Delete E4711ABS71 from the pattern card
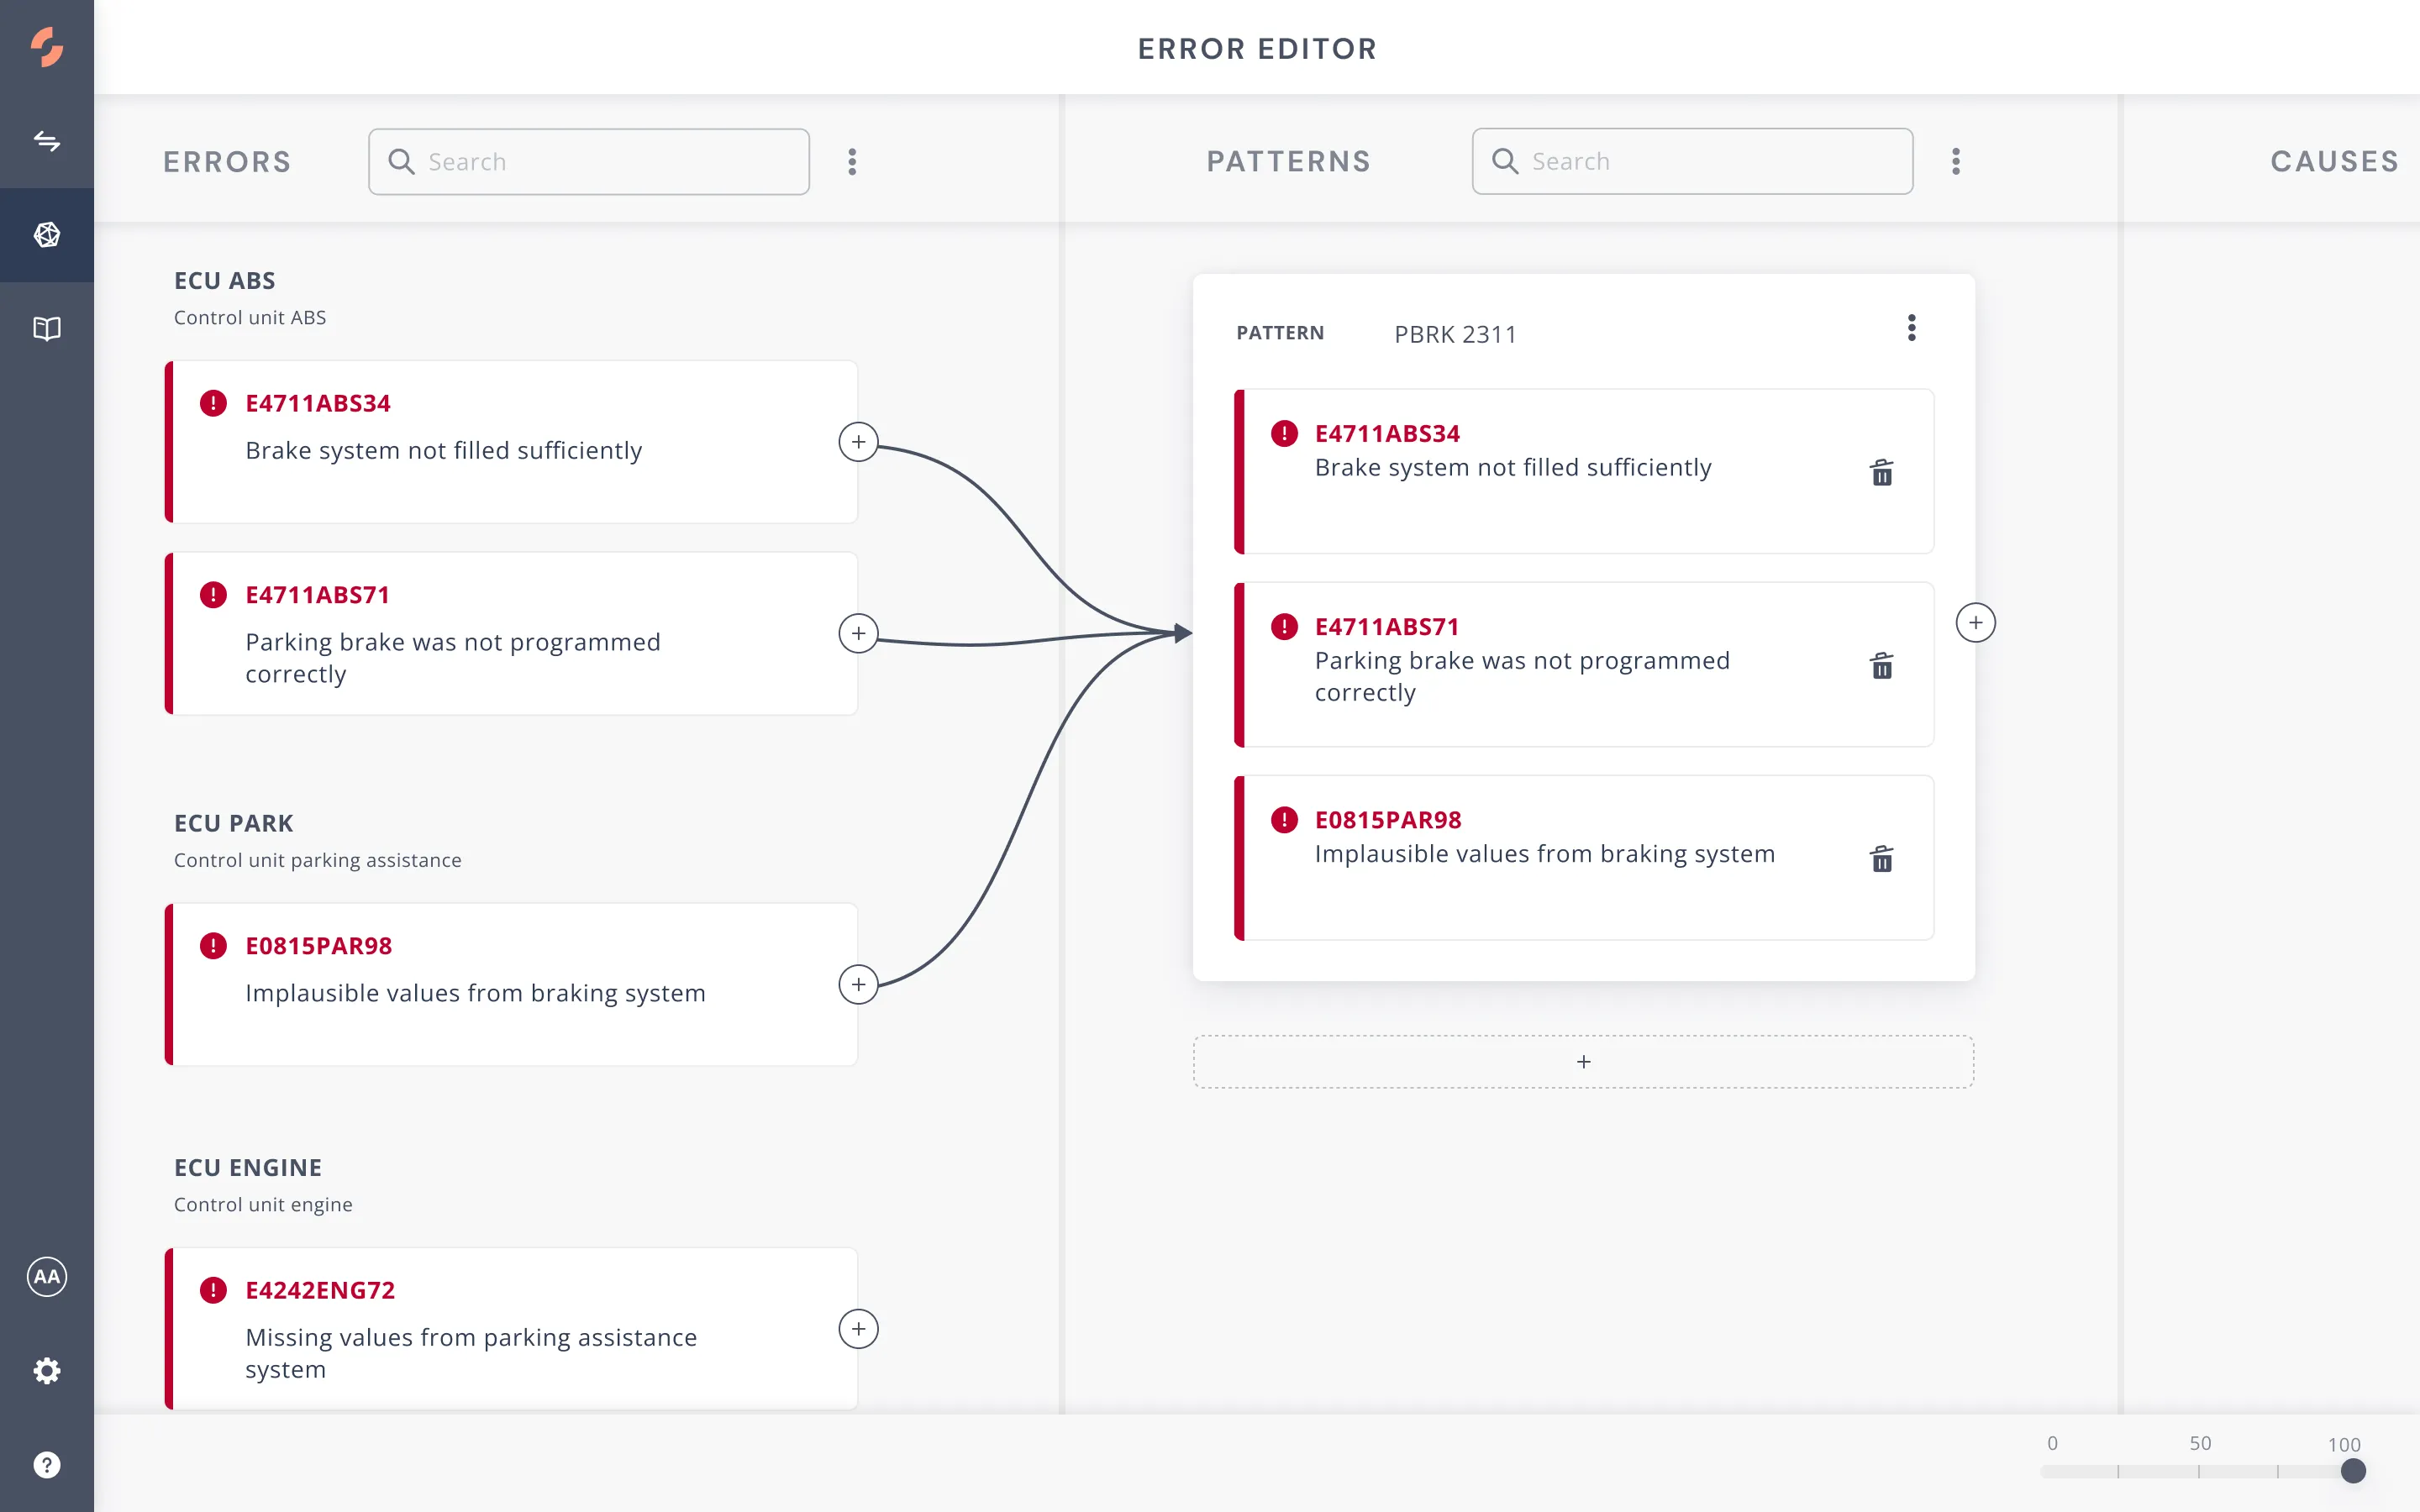This screenshot has width=2420, height=1512. pos(1881,666)
